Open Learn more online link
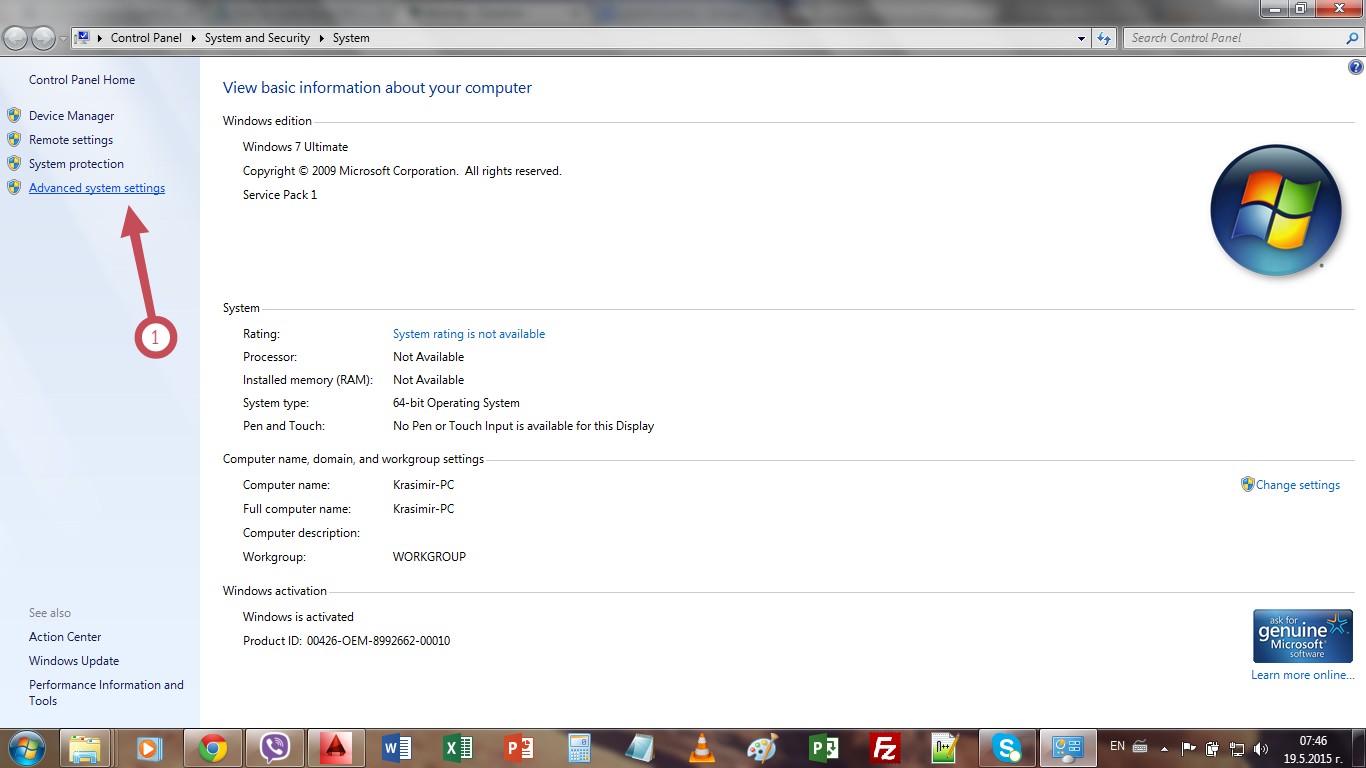Viewport: 1366px width, 768px height. tap(1303, 675)
